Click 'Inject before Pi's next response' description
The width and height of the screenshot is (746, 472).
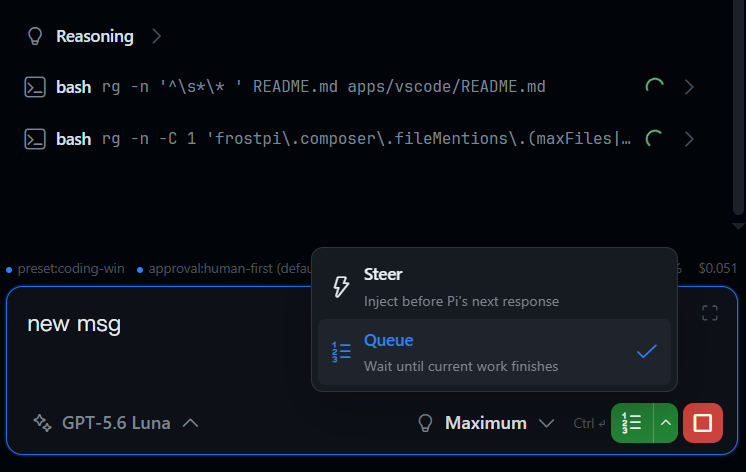[461, 302]
